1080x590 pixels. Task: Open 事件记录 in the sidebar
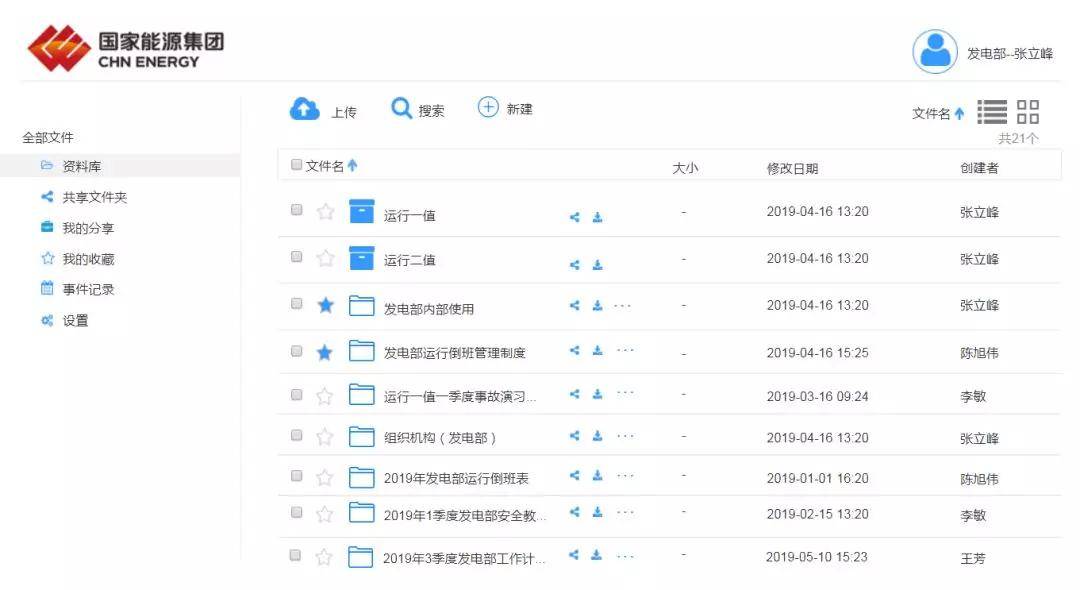coord(68,289)
